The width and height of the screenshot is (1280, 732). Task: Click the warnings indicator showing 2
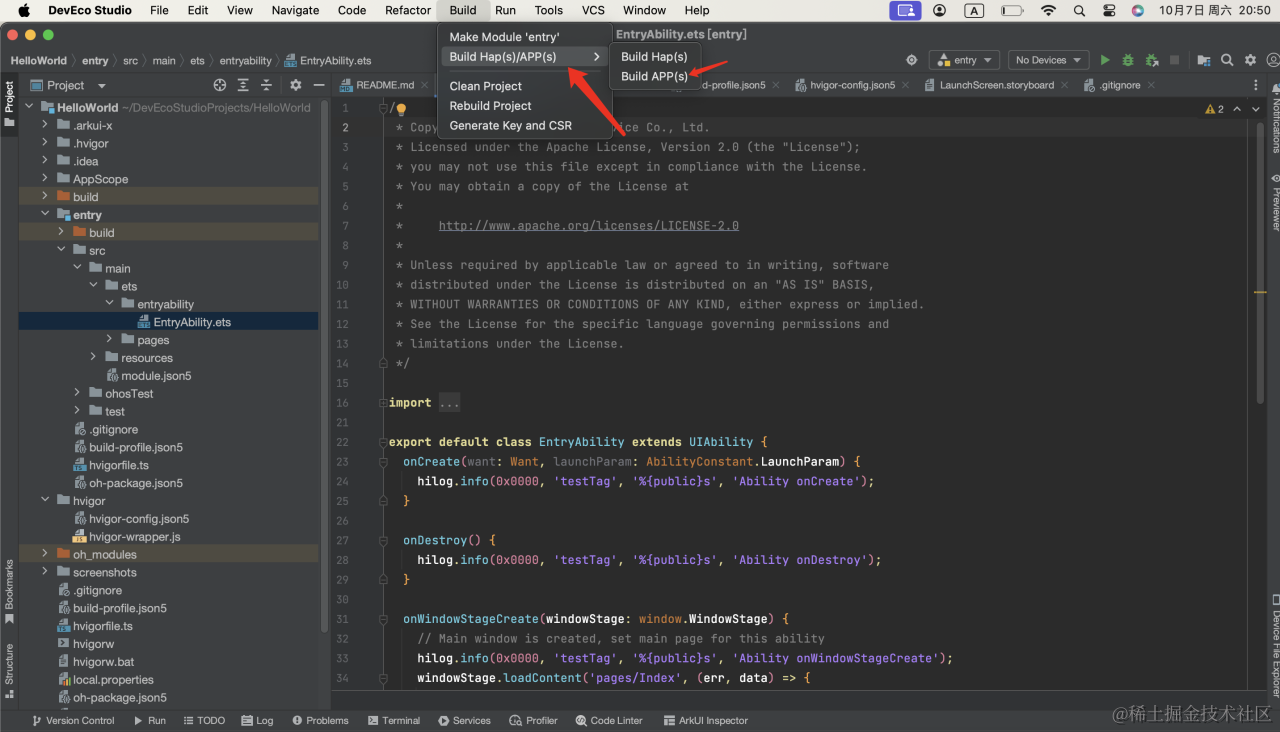(x=1215, y=109)
